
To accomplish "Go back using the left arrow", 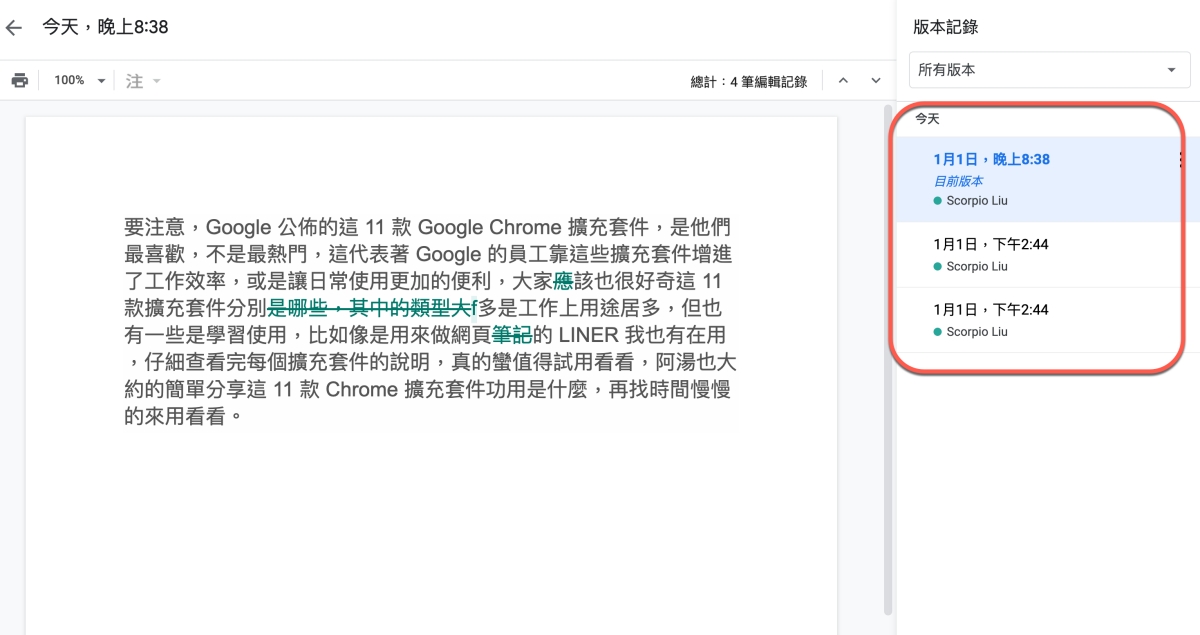I will [13, 28].
